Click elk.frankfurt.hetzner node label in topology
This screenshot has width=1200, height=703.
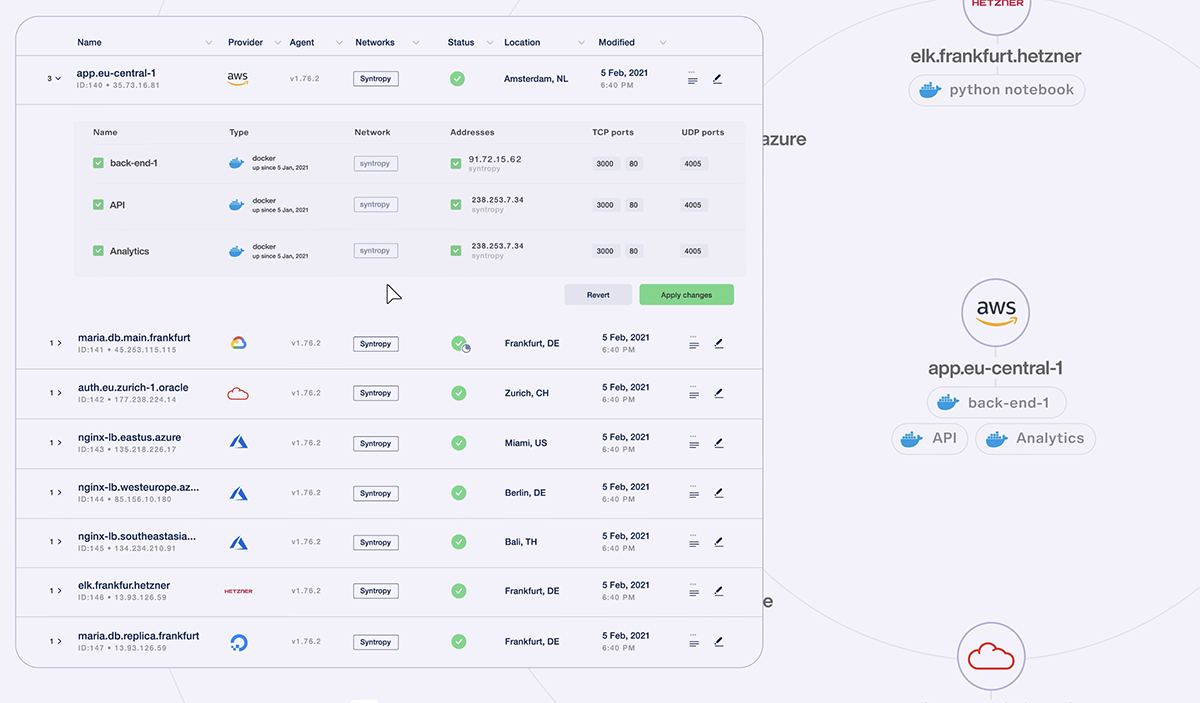click(x=996, y=57)
